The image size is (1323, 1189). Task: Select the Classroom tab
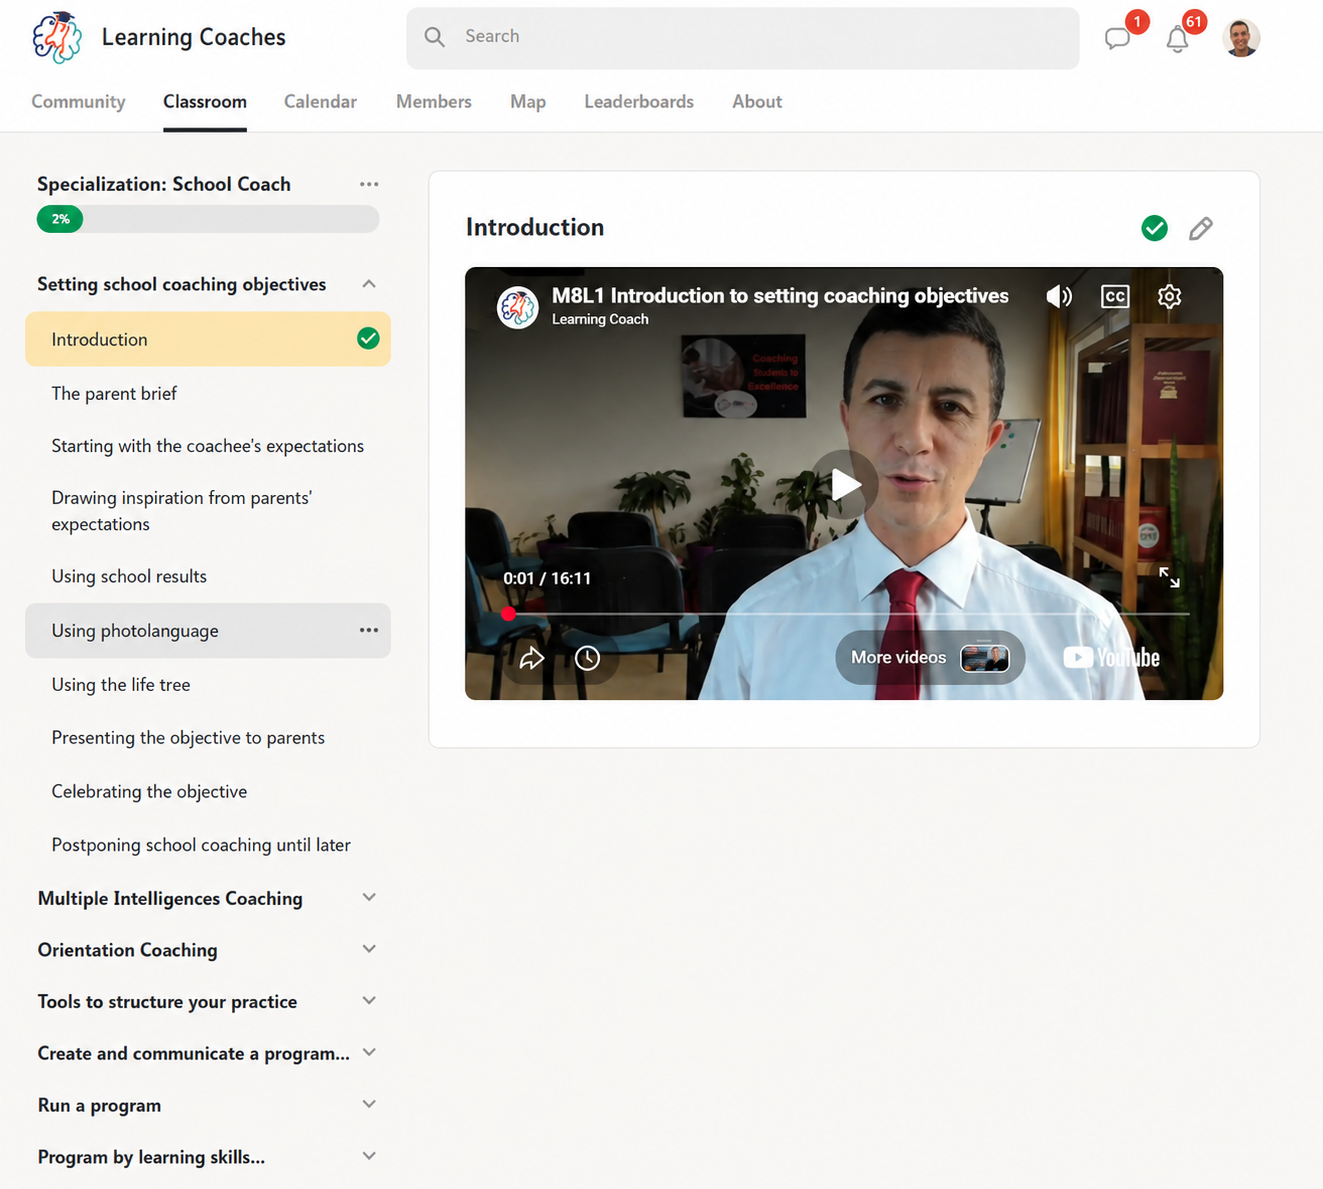point(205,102)
